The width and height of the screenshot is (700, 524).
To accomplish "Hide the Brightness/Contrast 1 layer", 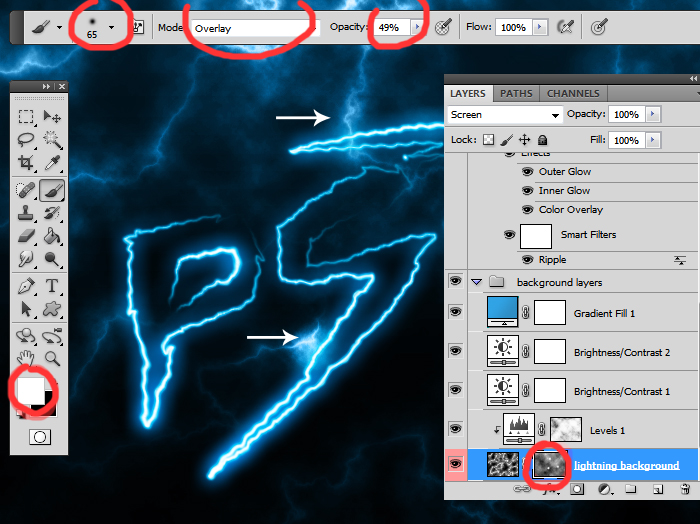I will click(x=455, y=390).
